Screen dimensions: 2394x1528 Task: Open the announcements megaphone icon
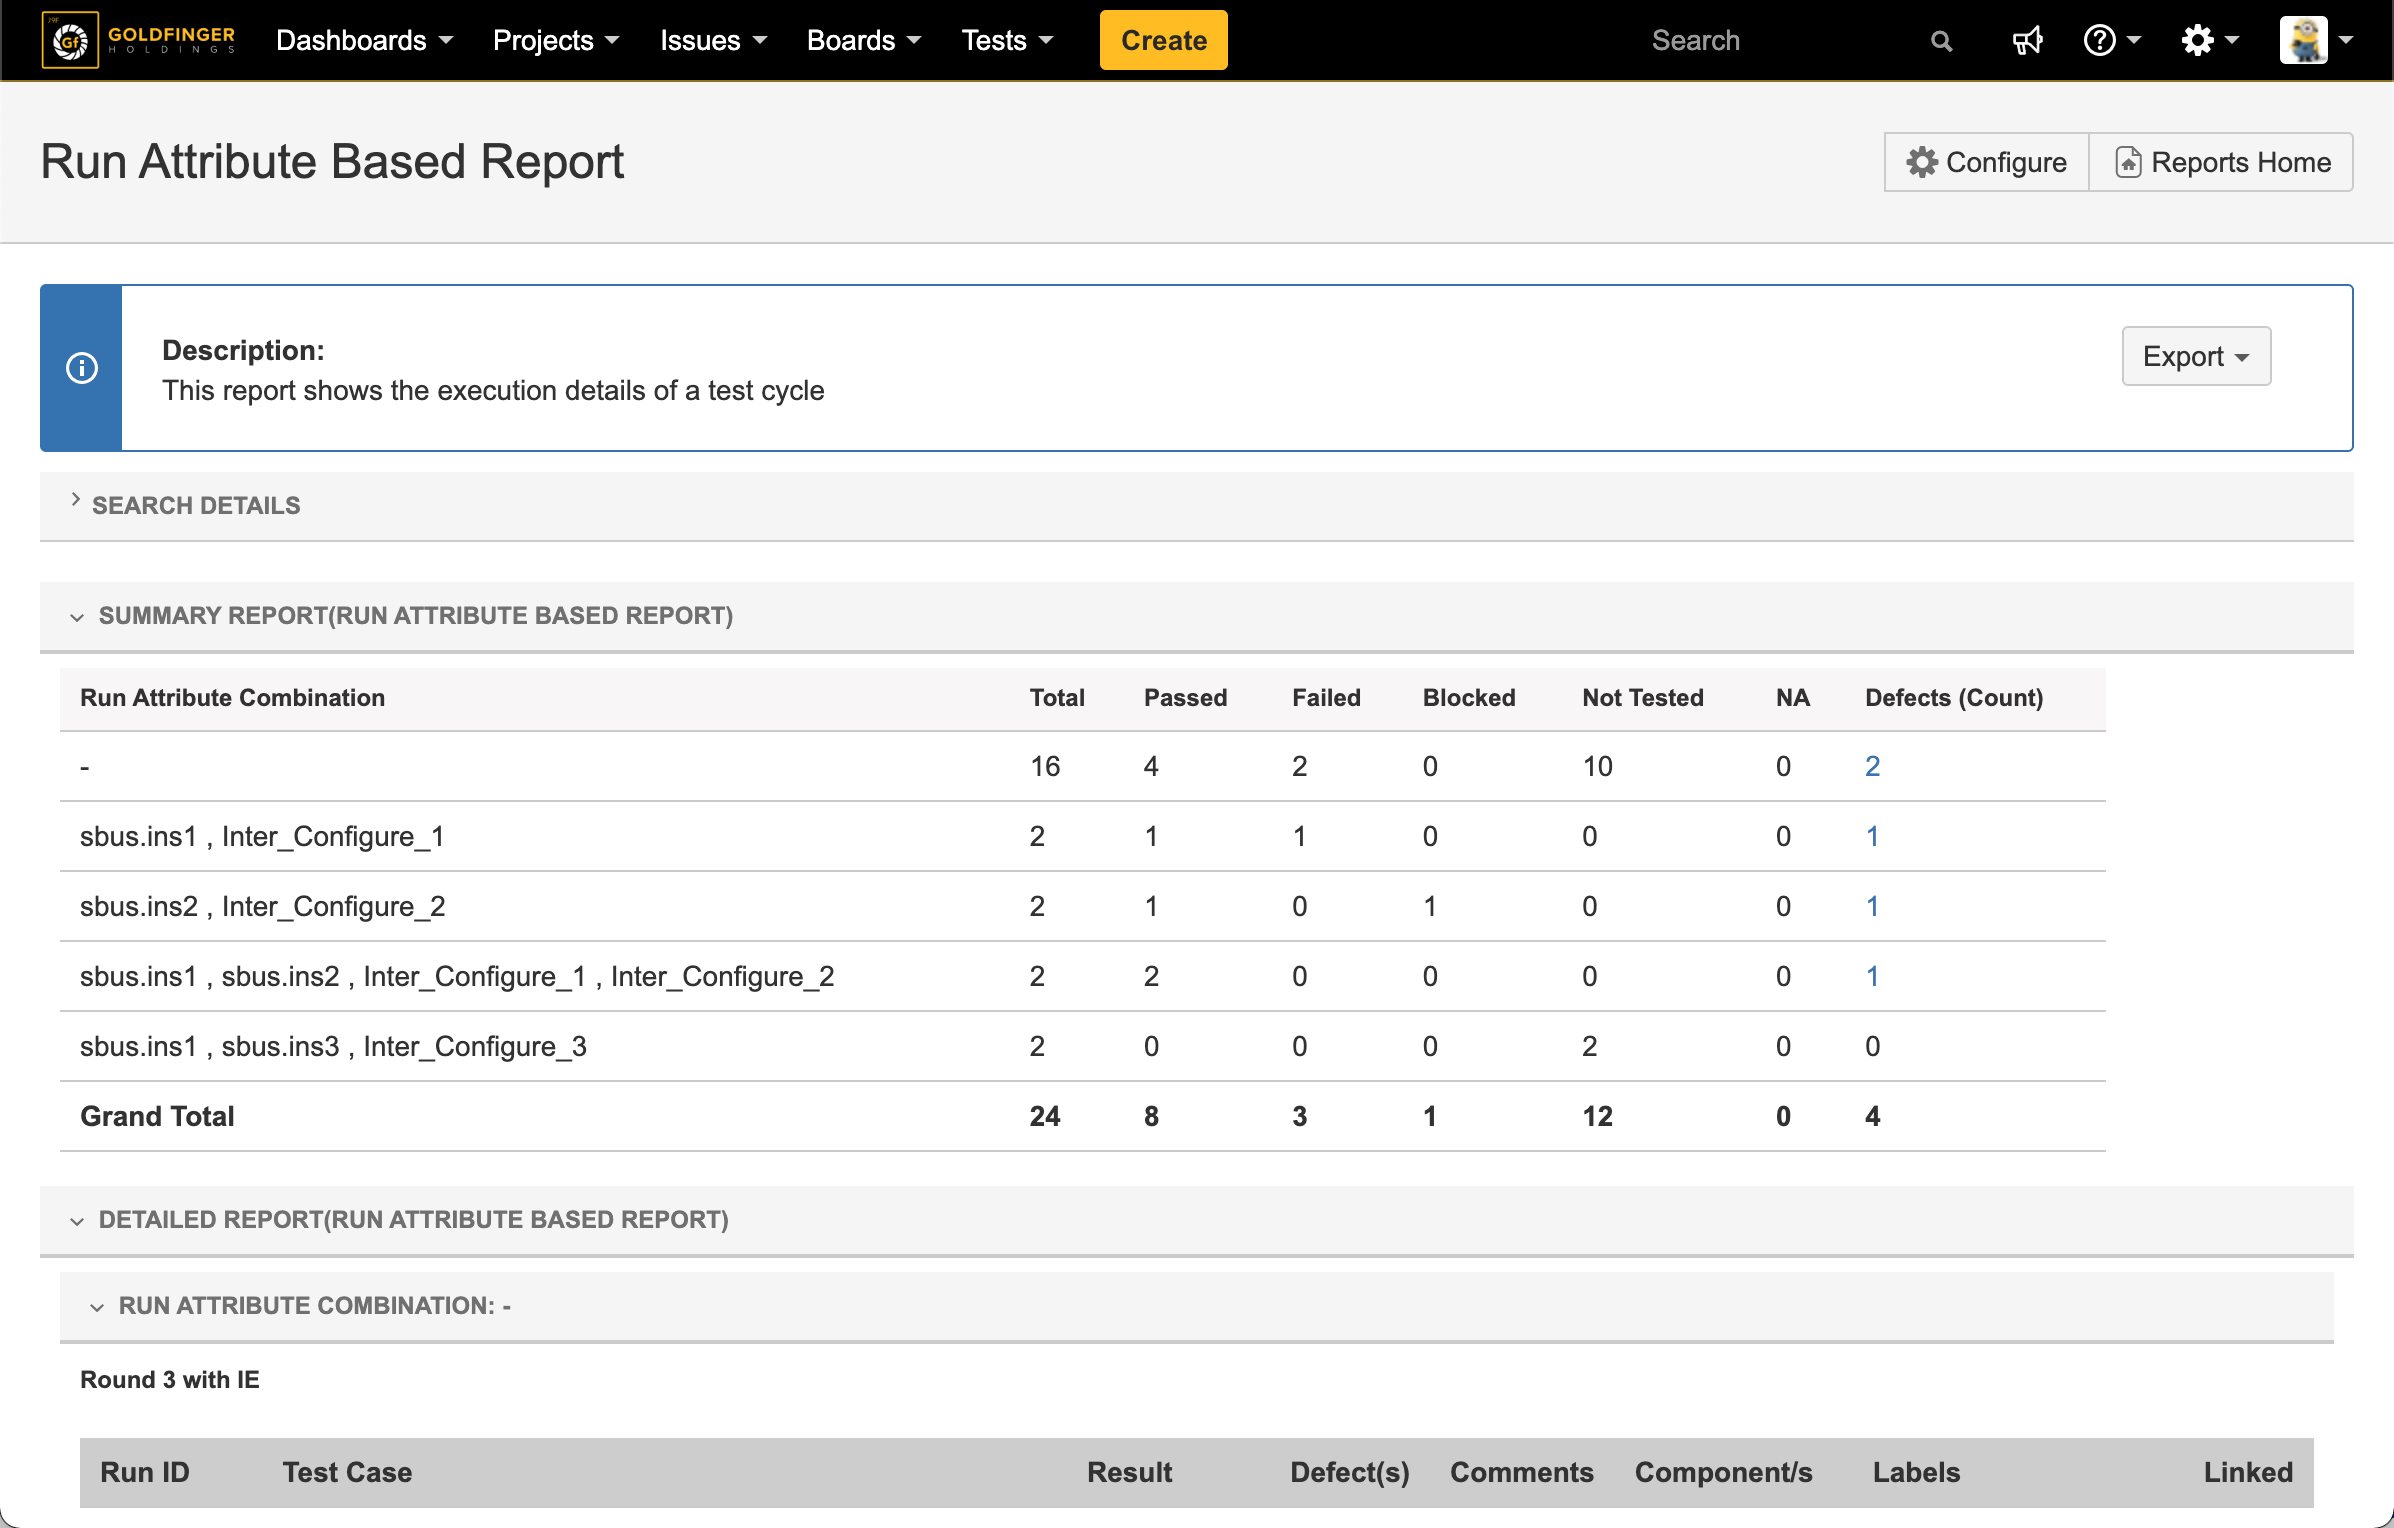[x=2027, y=41]
